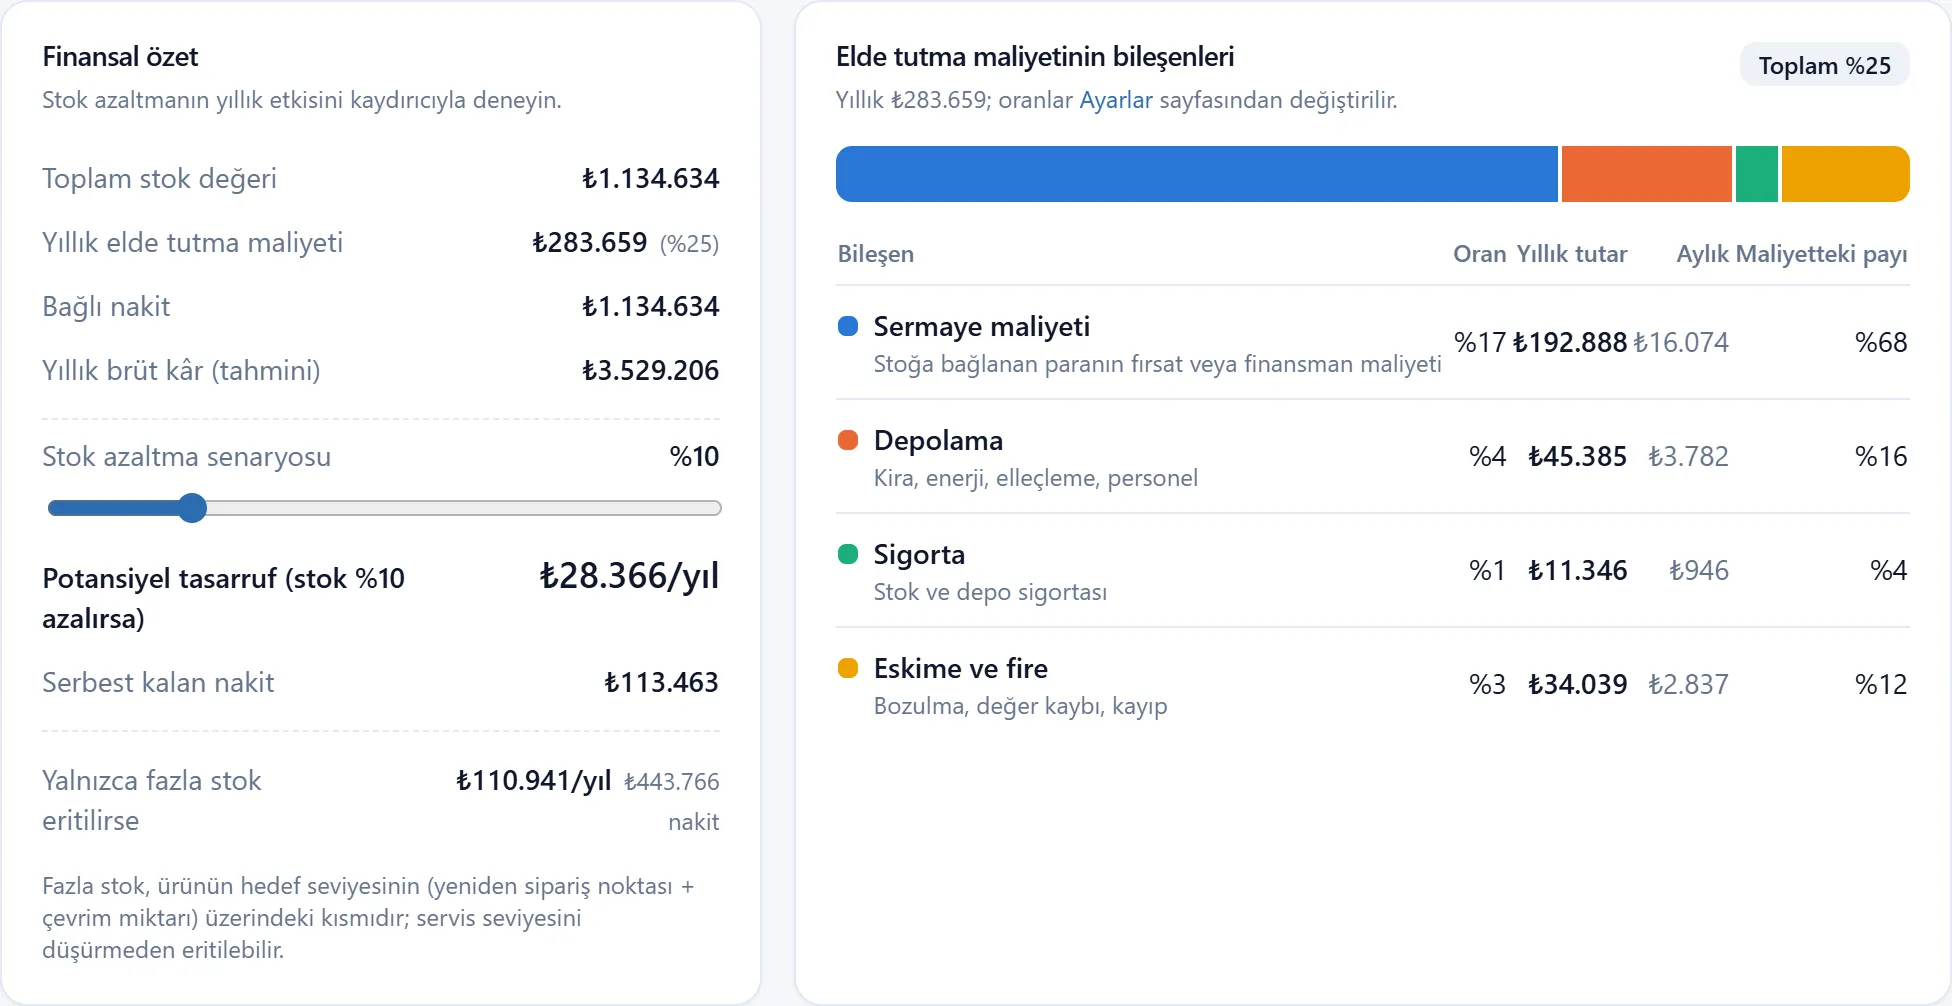This screenshot has width=1952, height=1006.
Task: Click the blue Sermaye maliyeti bar segment
Action: pyautogui.click(x=1197, y=174)
